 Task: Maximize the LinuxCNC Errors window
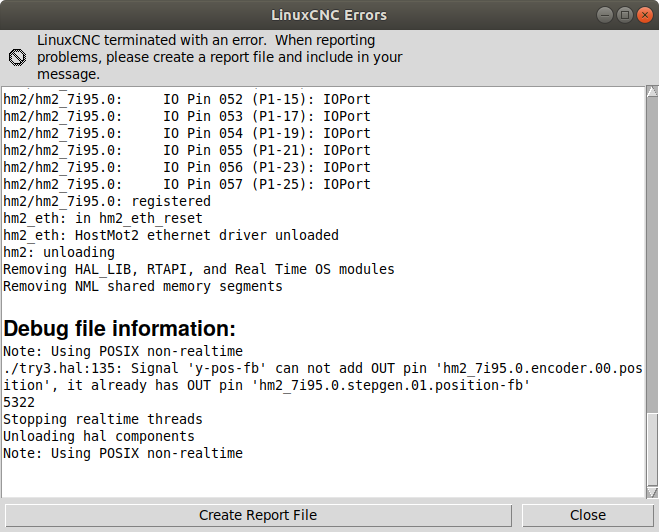[624, 15]
